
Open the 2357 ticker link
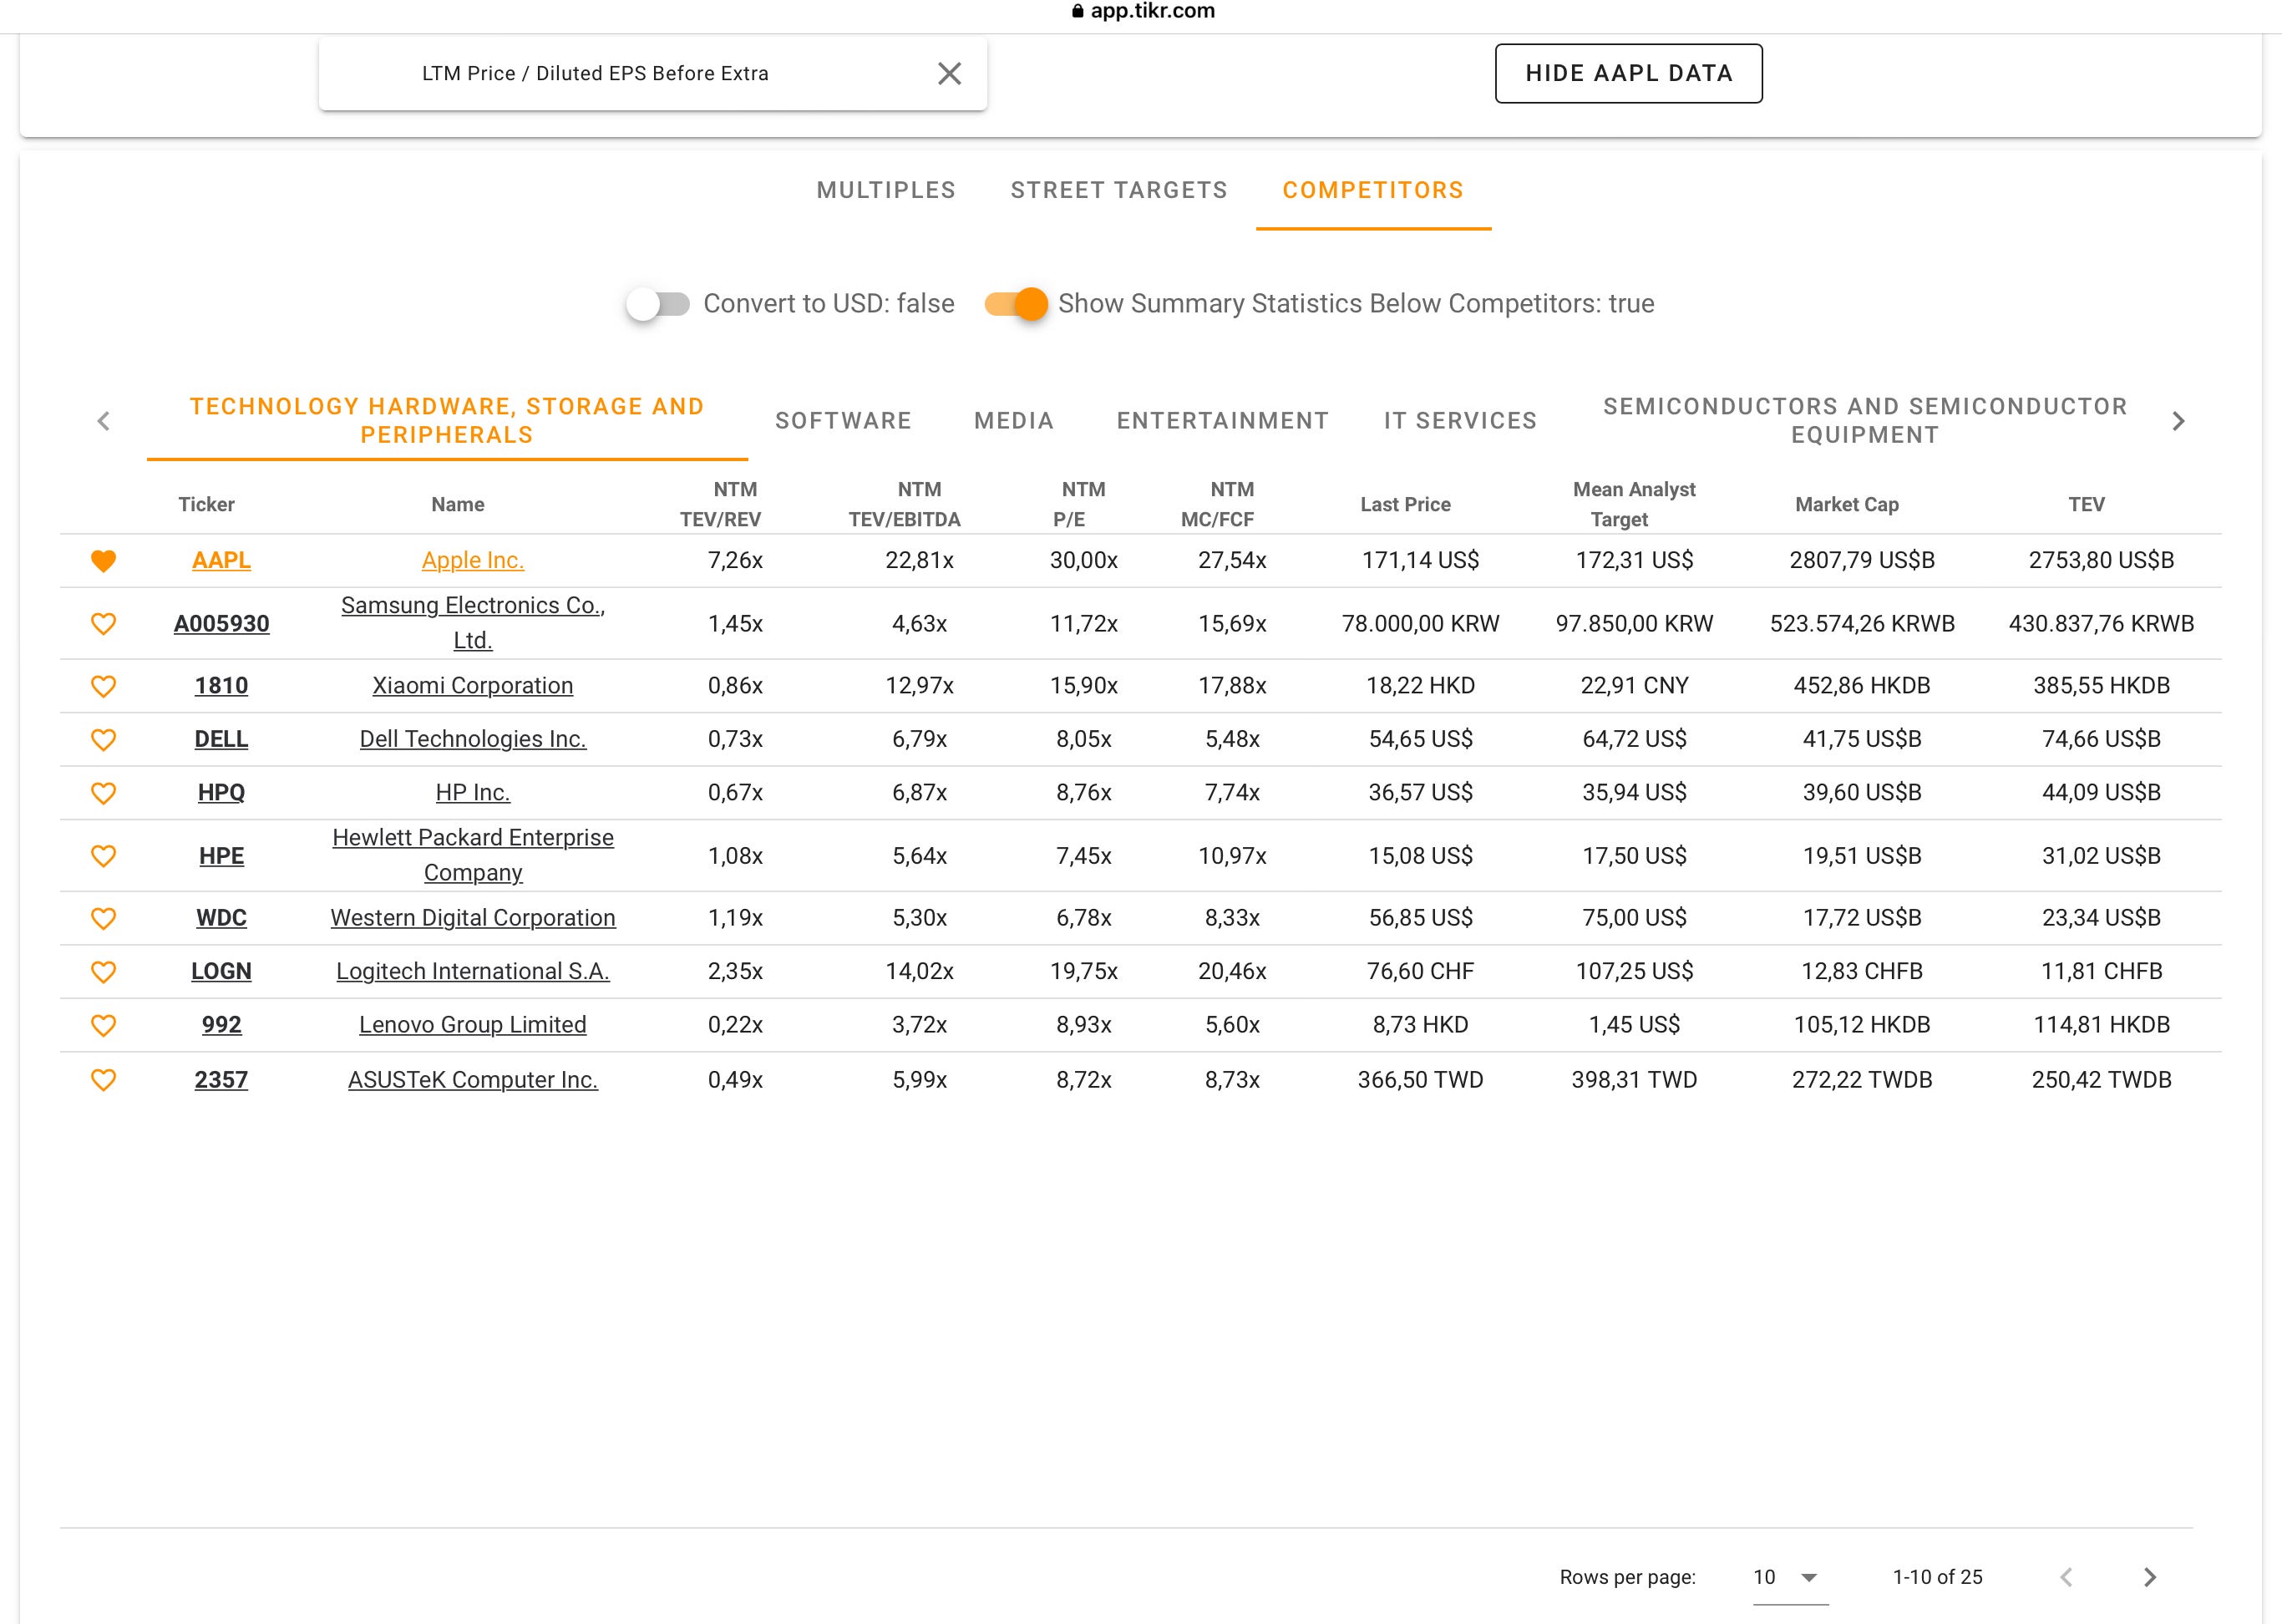coord(221,1080)
